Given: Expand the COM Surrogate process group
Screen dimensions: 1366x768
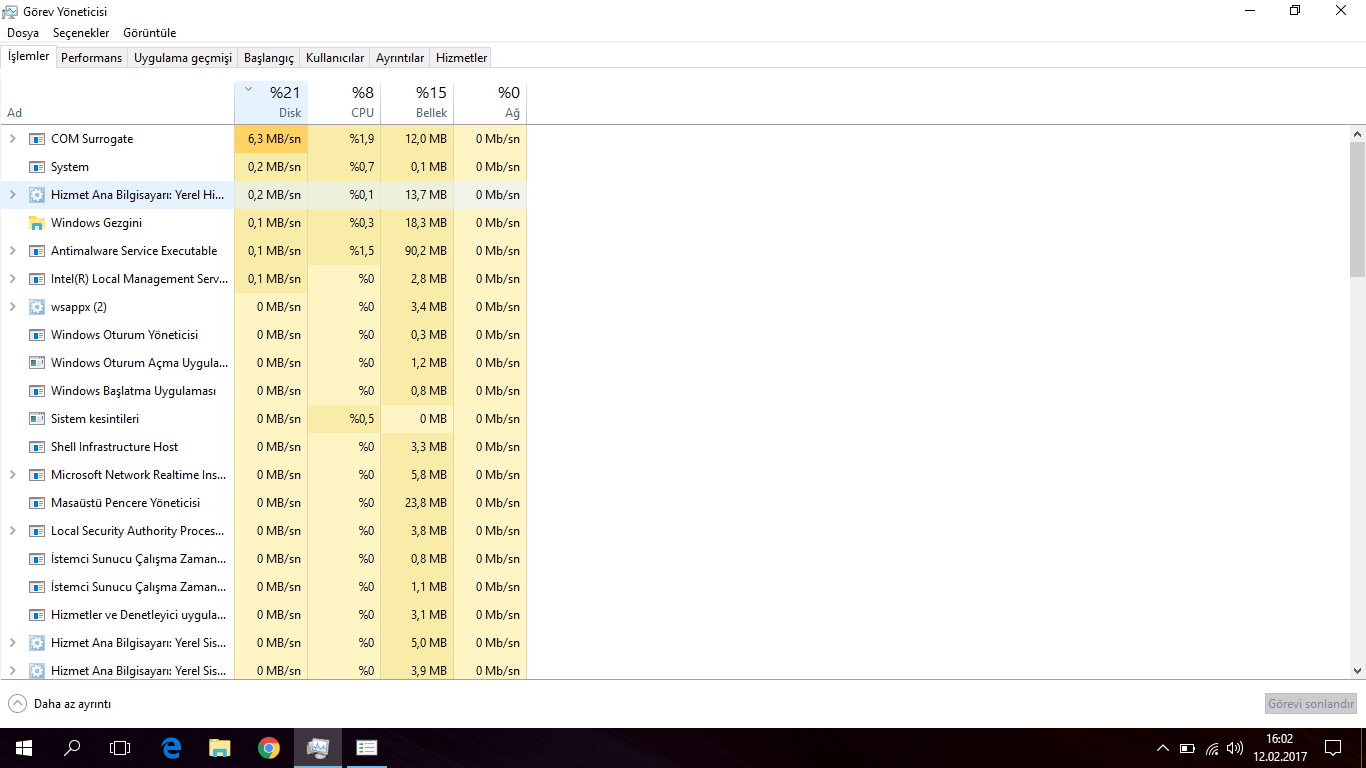Looking at the screenshot, I should tap(12, 139).
